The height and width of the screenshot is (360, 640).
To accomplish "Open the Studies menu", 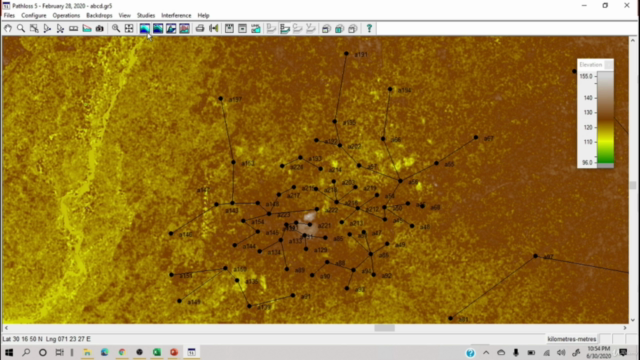I will 146,16.
